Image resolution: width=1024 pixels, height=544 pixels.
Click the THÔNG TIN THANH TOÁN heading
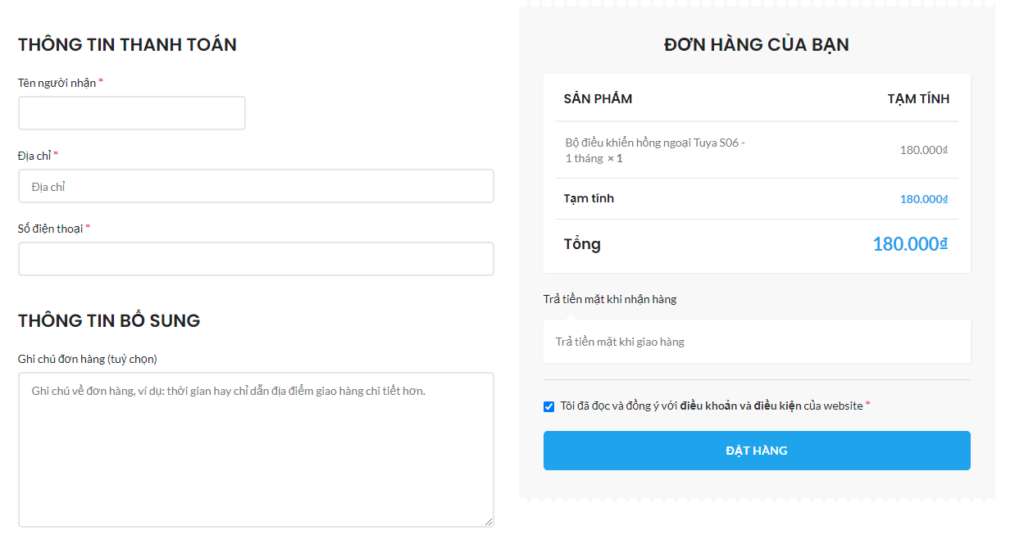point(127,45)
